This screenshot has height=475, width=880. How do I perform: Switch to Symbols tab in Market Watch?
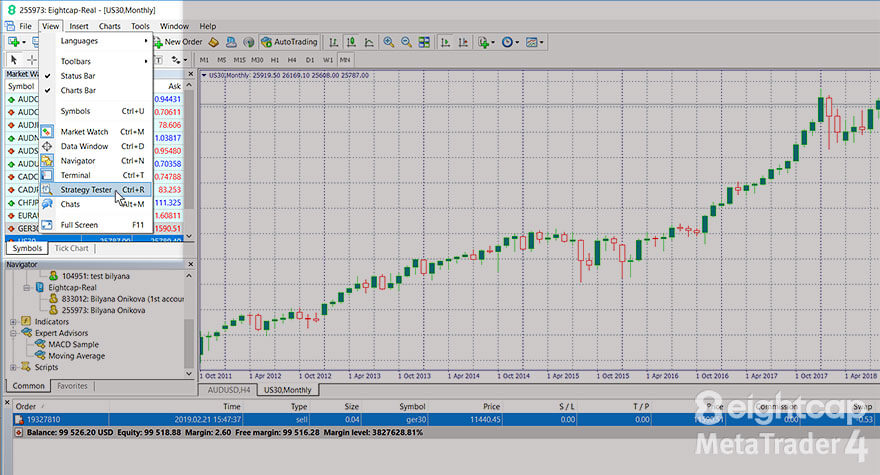pyautogui.click(x=27, y=248)
